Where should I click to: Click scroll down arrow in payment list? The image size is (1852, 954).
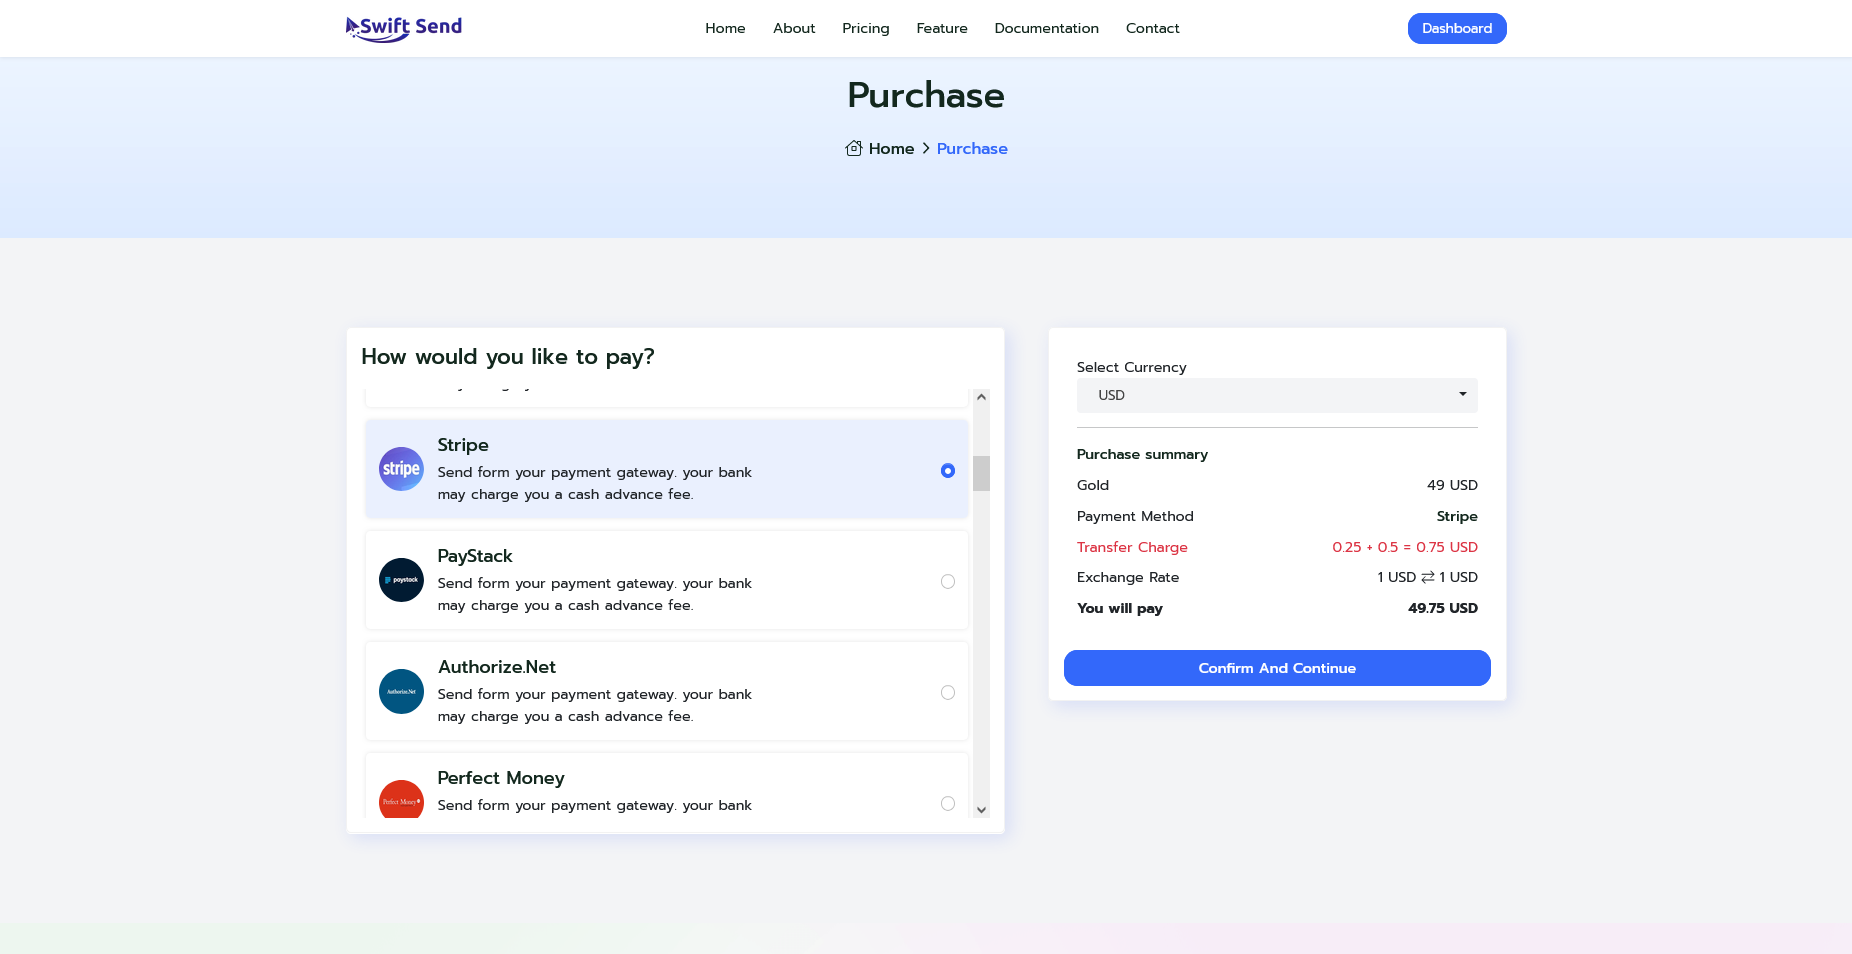(x=981, y=810)
